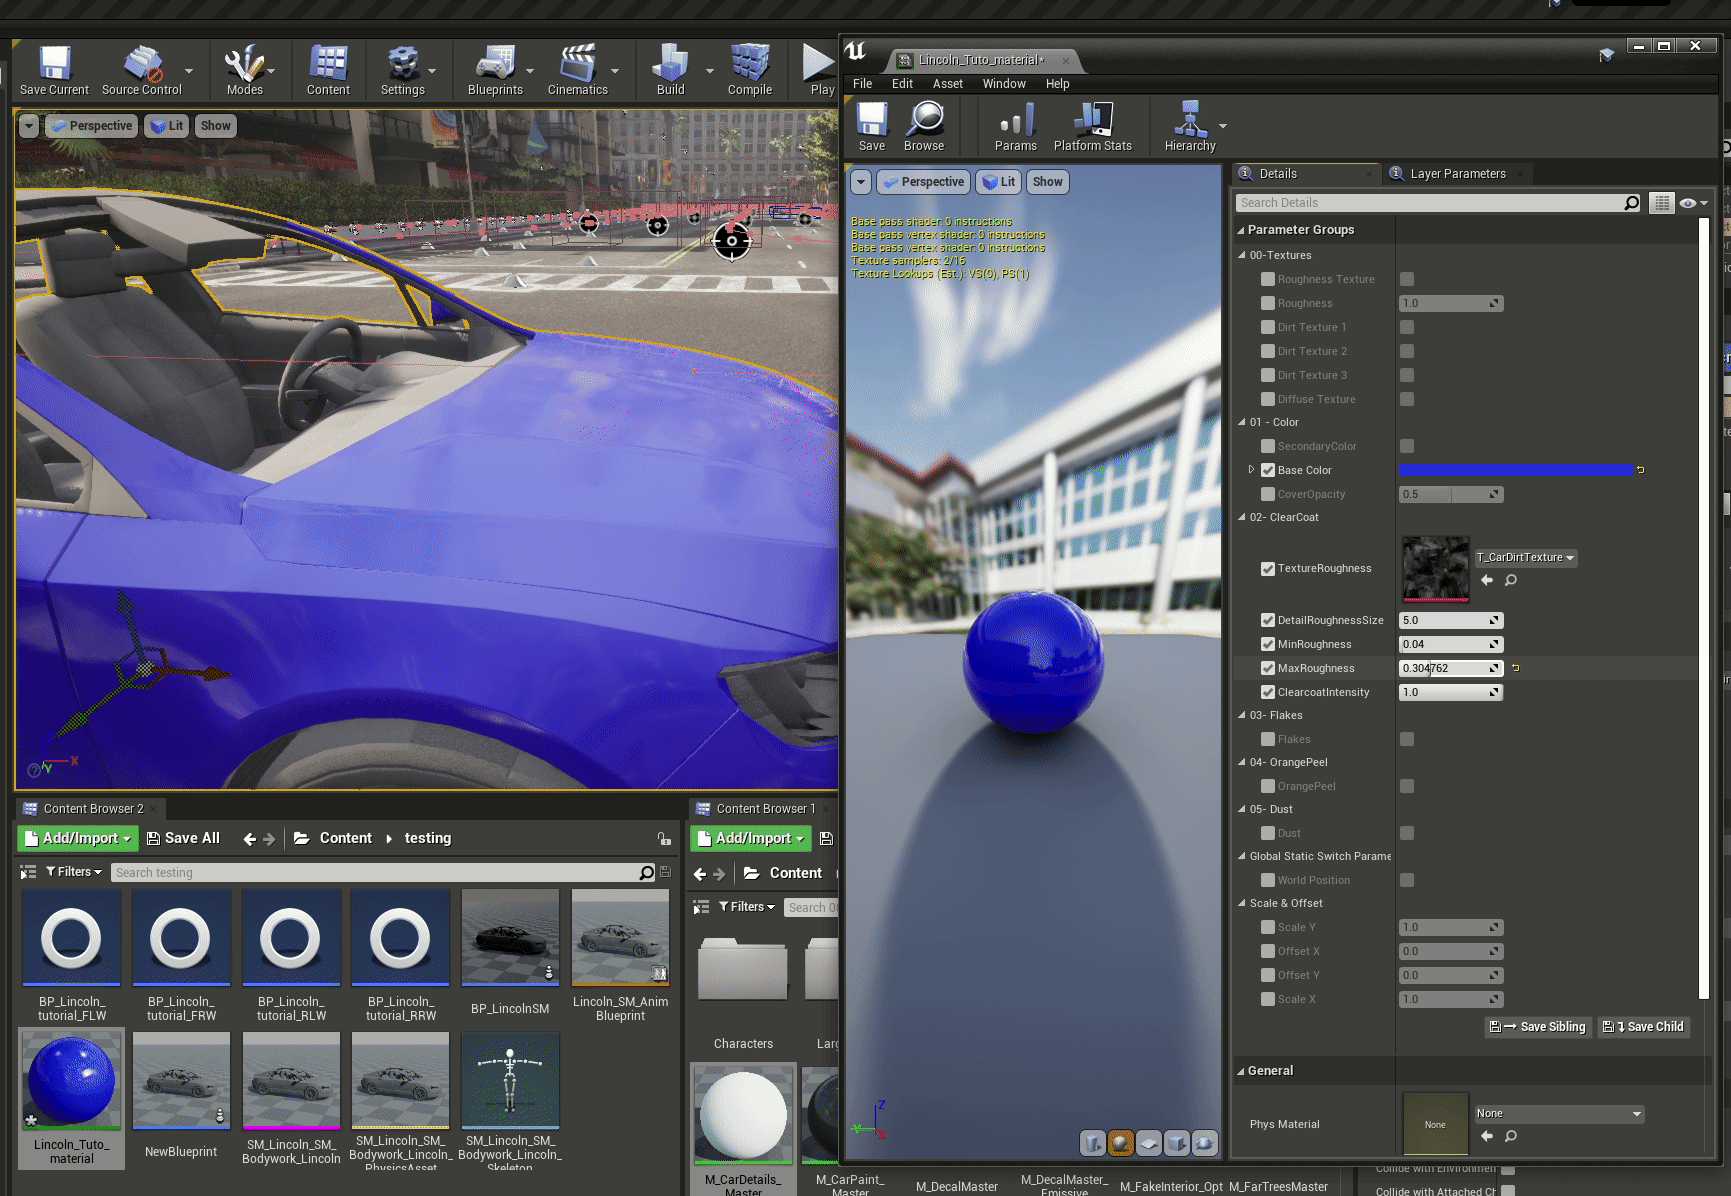Enable the Roughness Texture parameter checkbox

[1268, 279]
